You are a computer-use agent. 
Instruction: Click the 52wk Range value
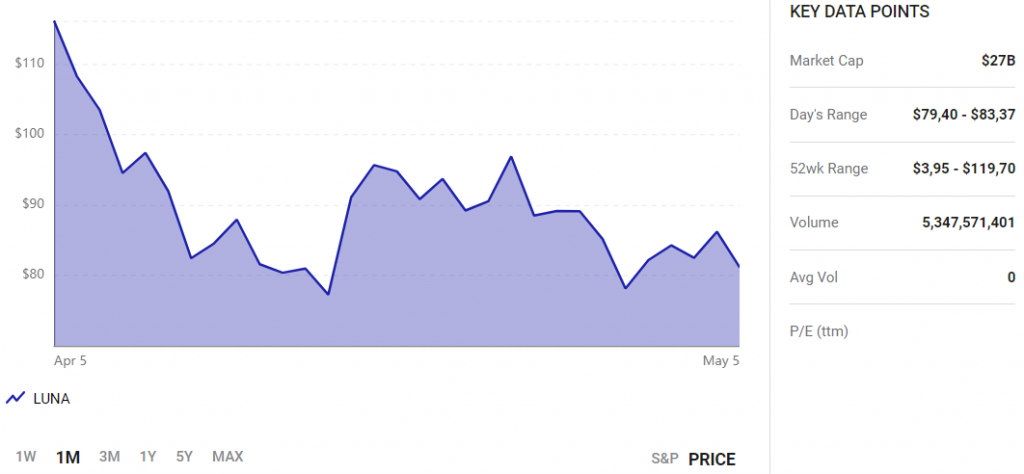point(964,168)
